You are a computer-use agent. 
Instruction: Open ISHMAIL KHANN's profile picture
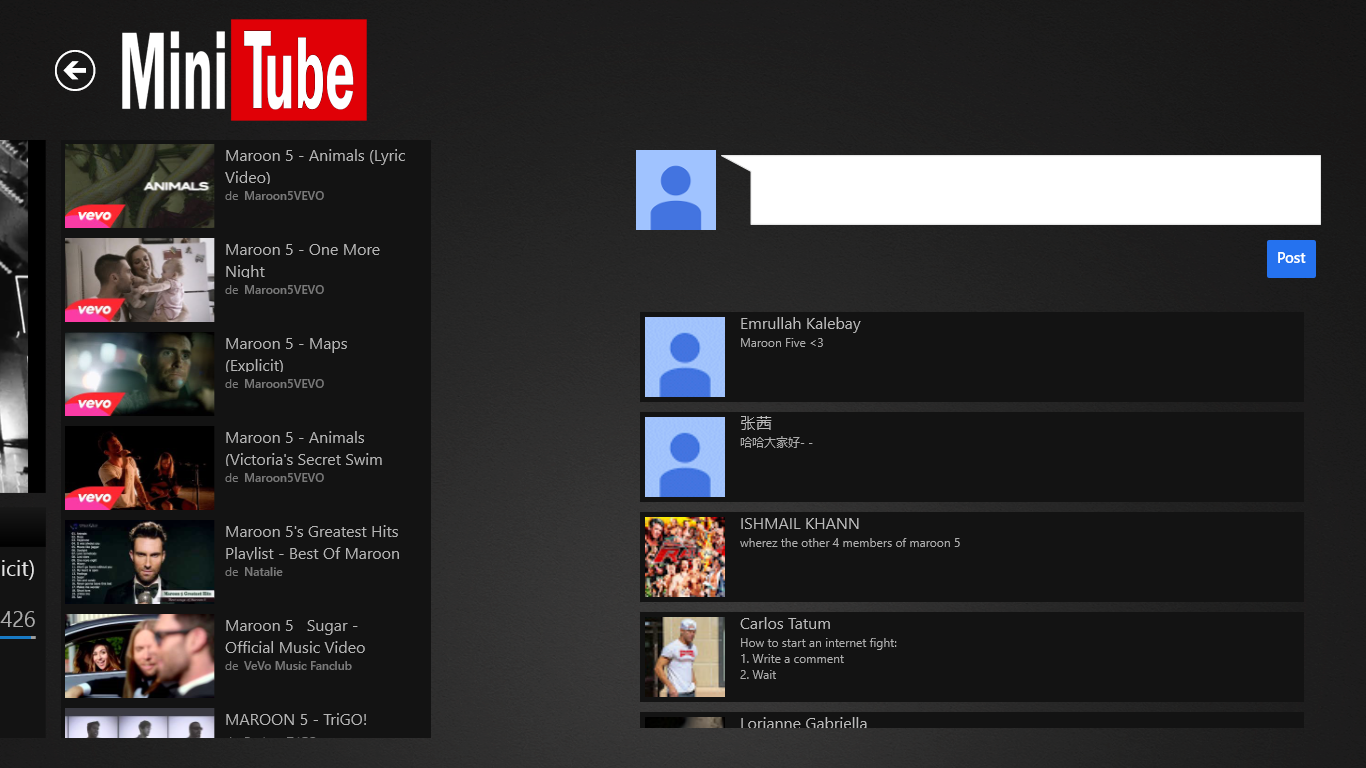tap(685, 557)
